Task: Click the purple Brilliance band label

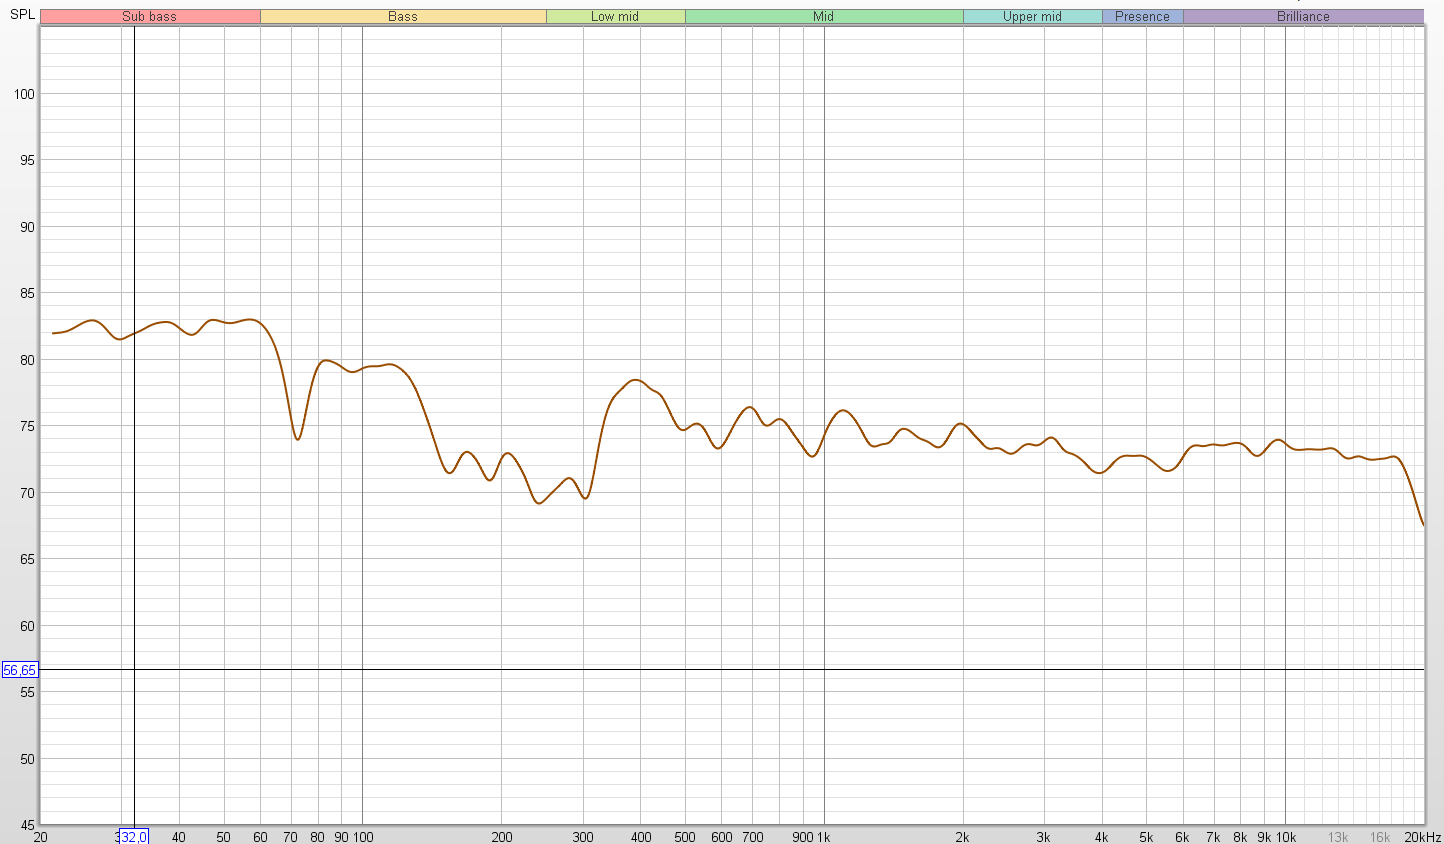Action: 1302,16
